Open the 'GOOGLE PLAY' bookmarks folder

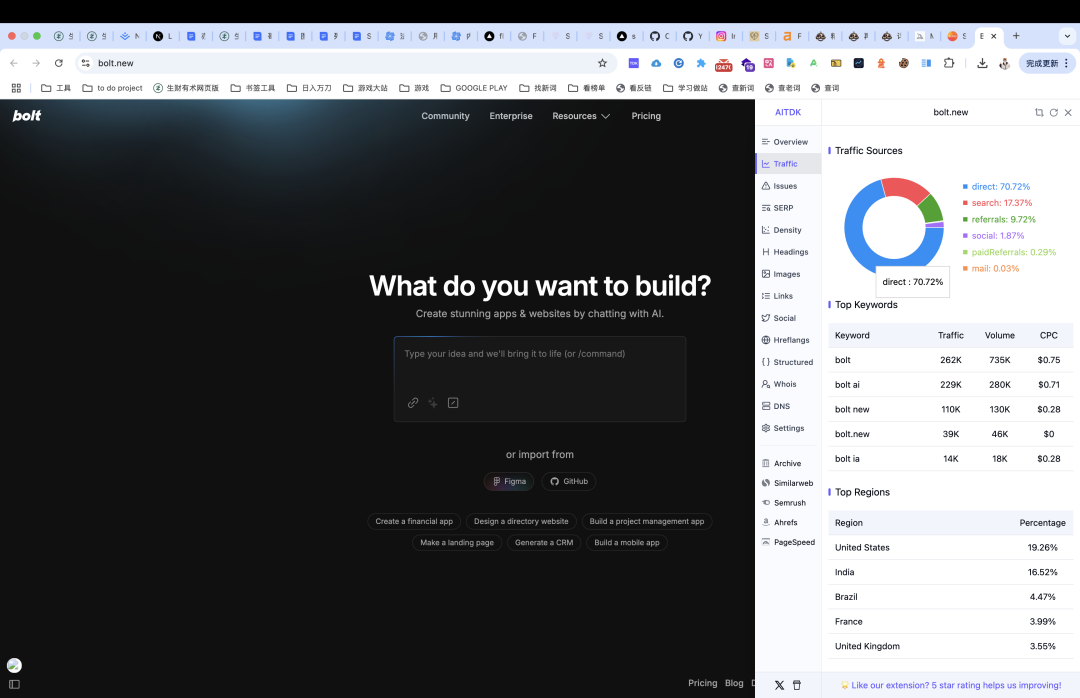pos(474,88)
